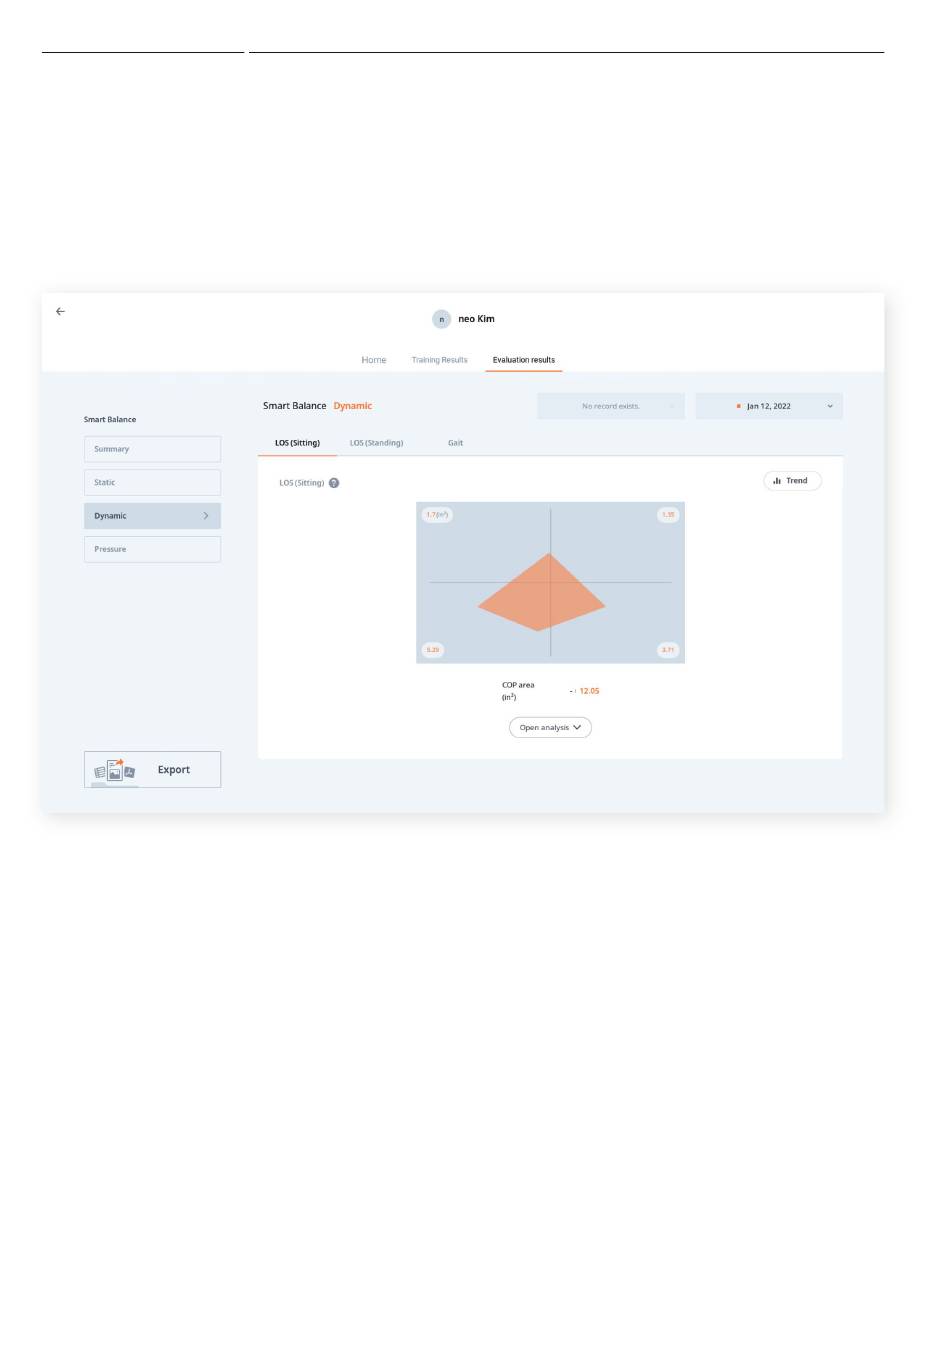Go back using the left arrow icon
This screenshot has height=1369, width=950.
[x=60, y=311]
